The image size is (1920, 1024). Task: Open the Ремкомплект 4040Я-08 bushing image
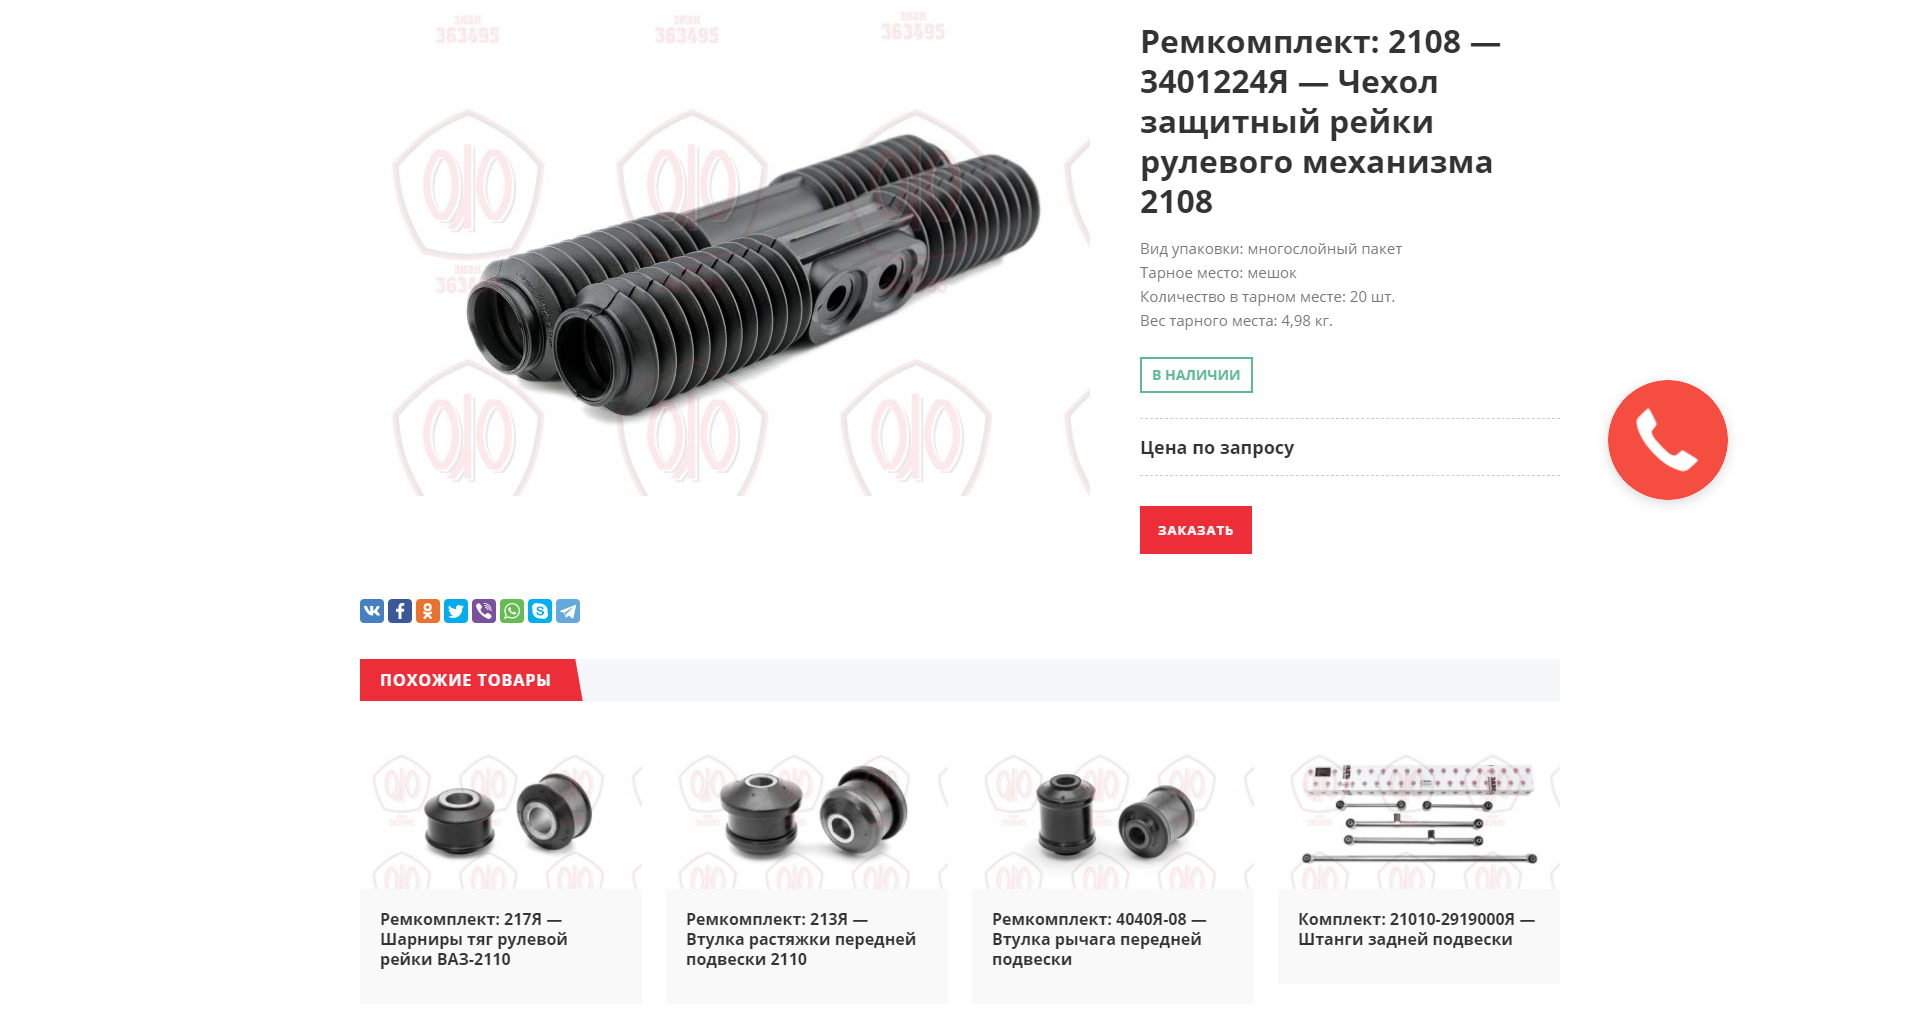coord(1113,820)
